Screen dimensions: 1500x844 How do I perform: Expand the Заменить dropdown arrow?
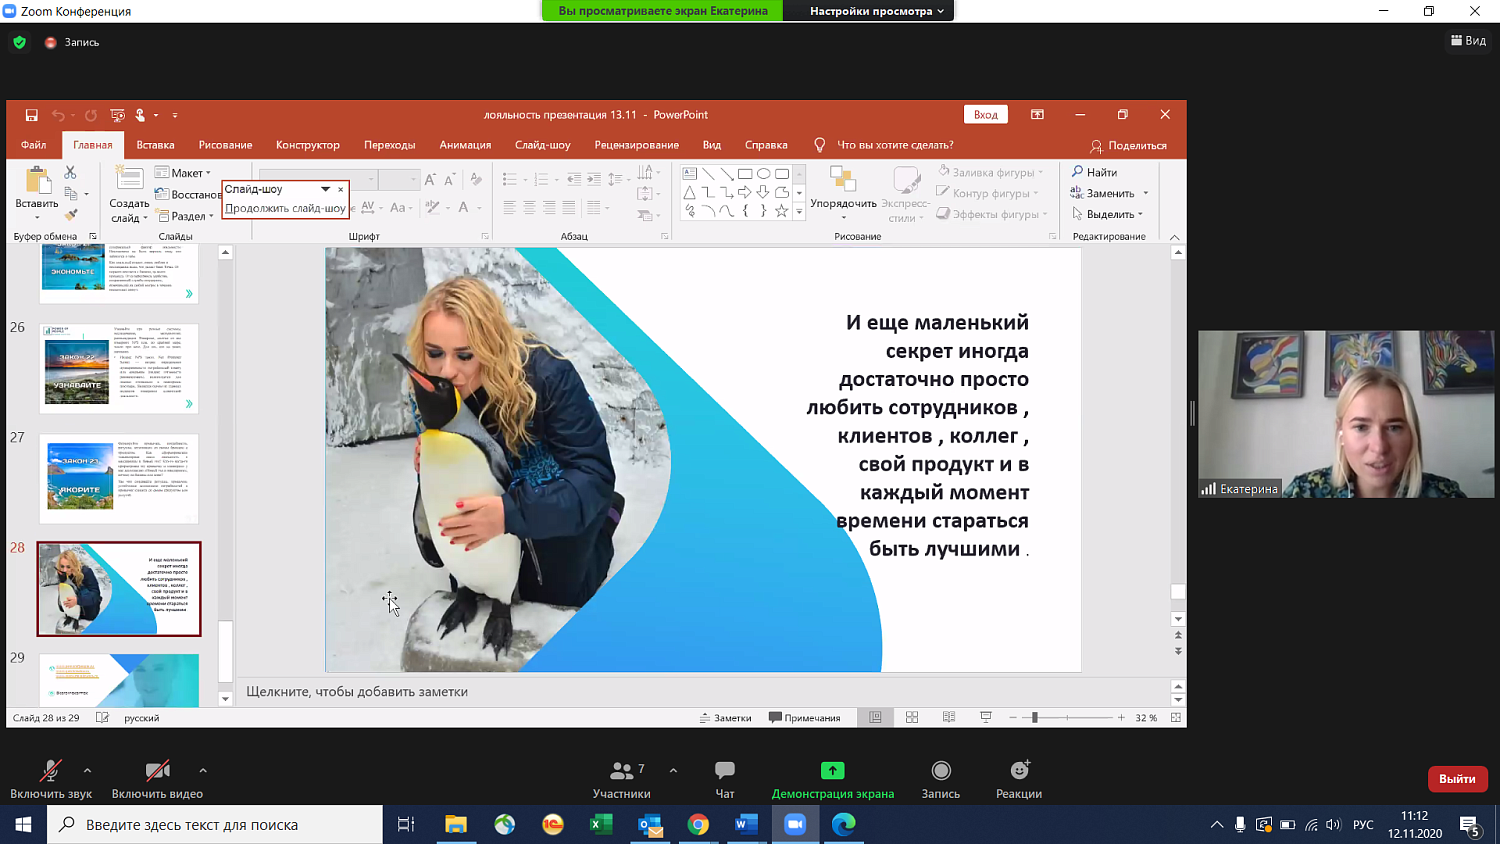[x=1146, y=193]
